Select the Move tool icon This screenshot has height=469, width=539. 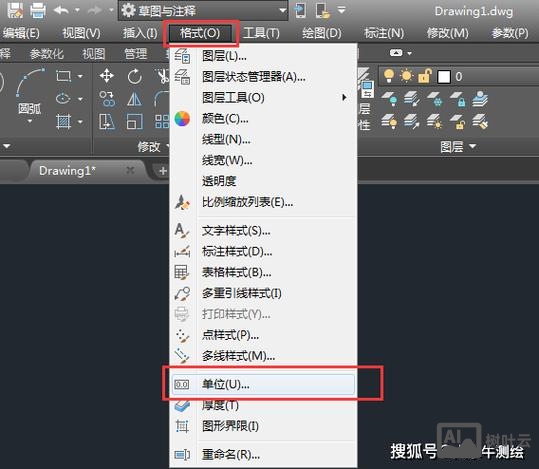click(x=107, y=76)
